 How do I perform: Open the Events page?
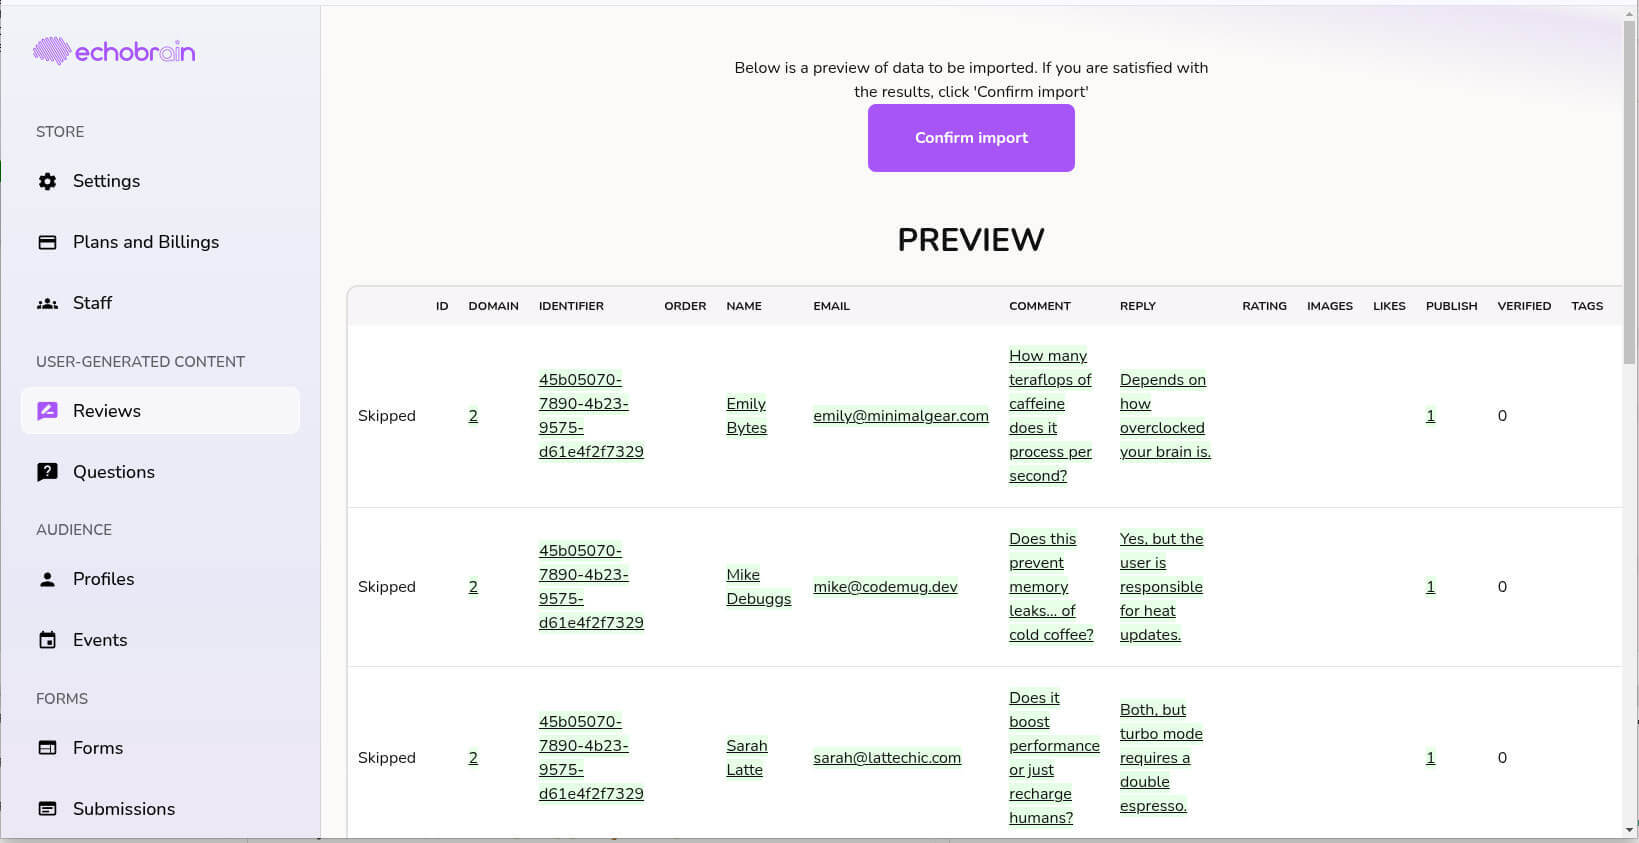click(x=160, y=640)
